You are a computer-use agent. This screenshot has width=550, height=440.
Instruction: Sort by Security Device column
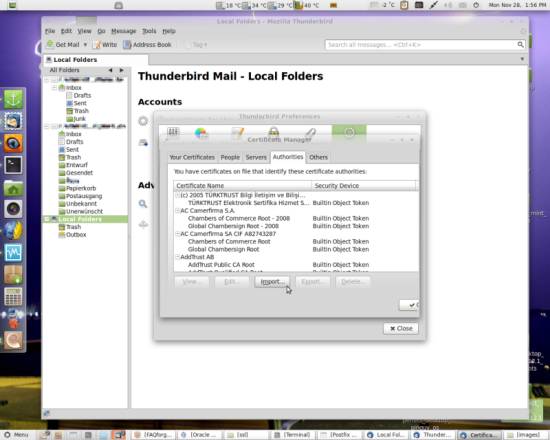coord(363,186)
